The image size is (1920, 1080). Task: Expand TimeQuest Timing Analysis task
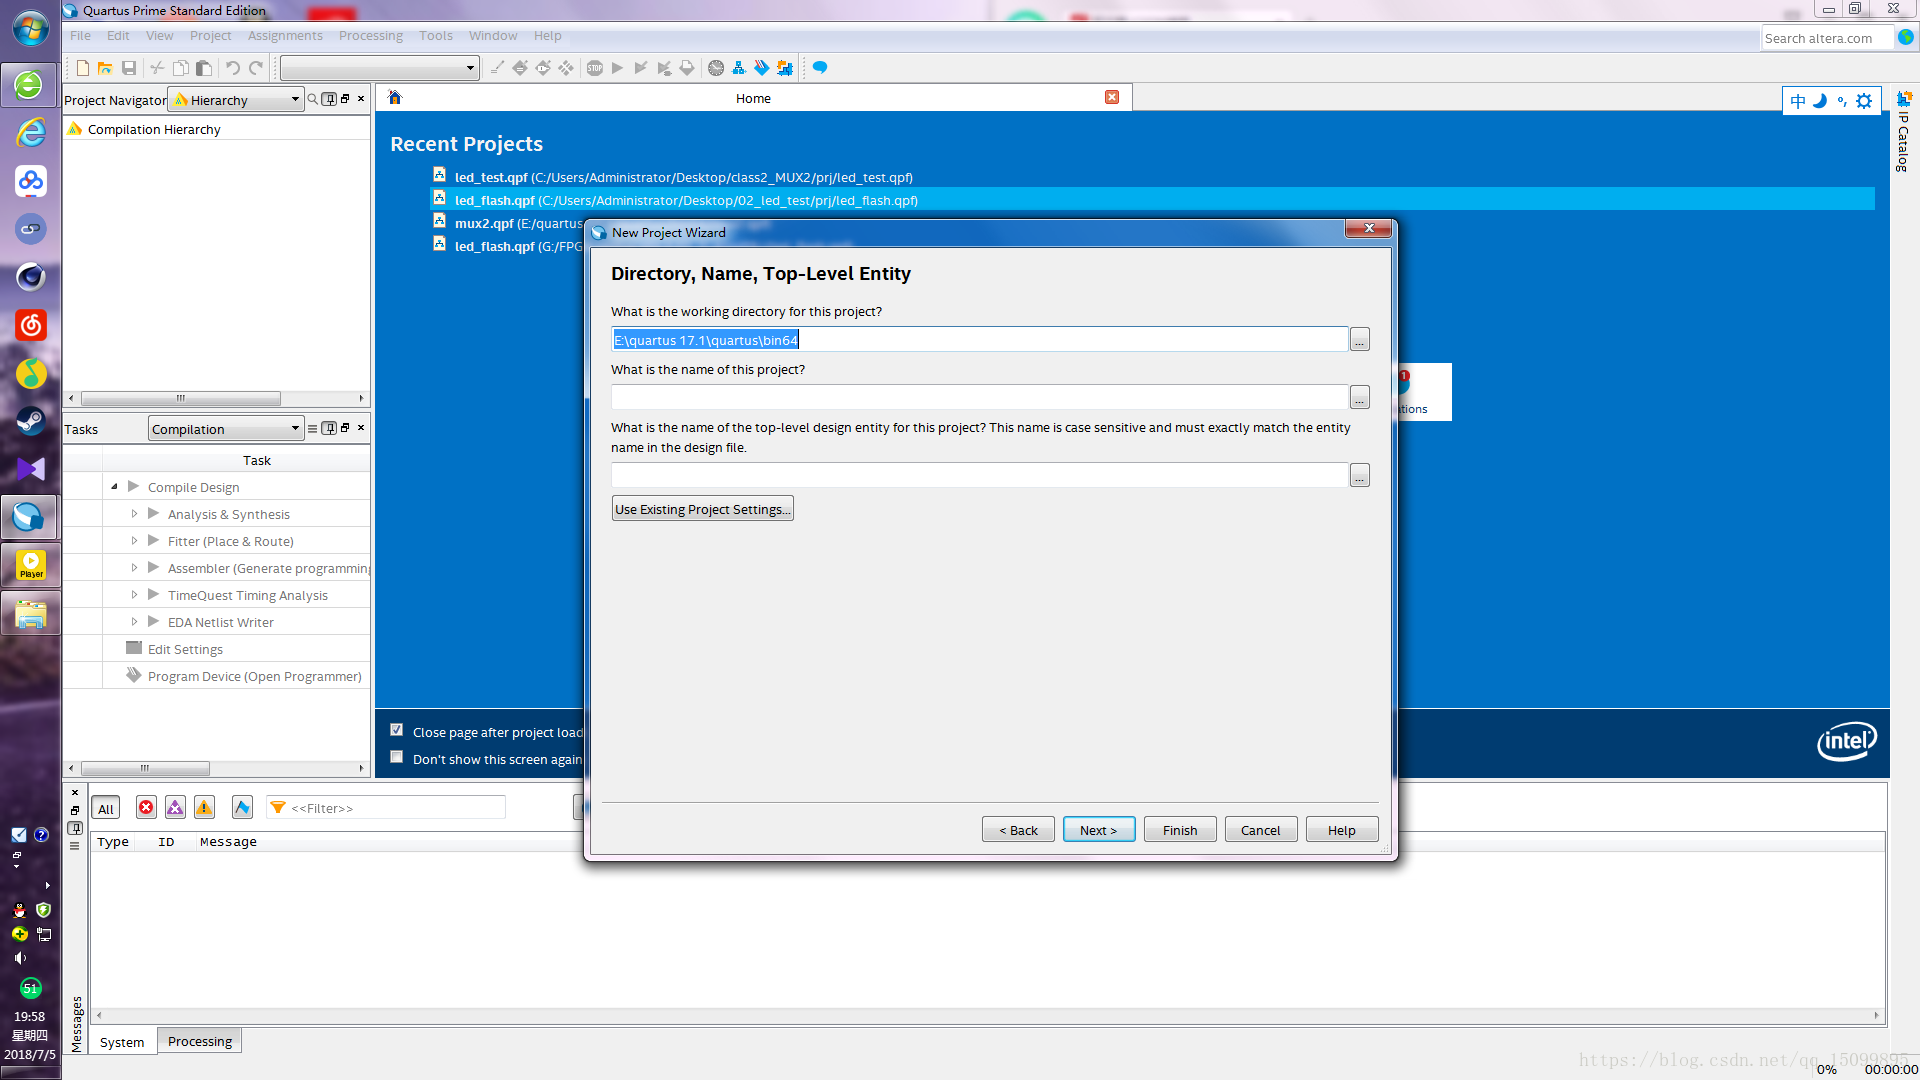pyautogui.click(x=134, y=594)
